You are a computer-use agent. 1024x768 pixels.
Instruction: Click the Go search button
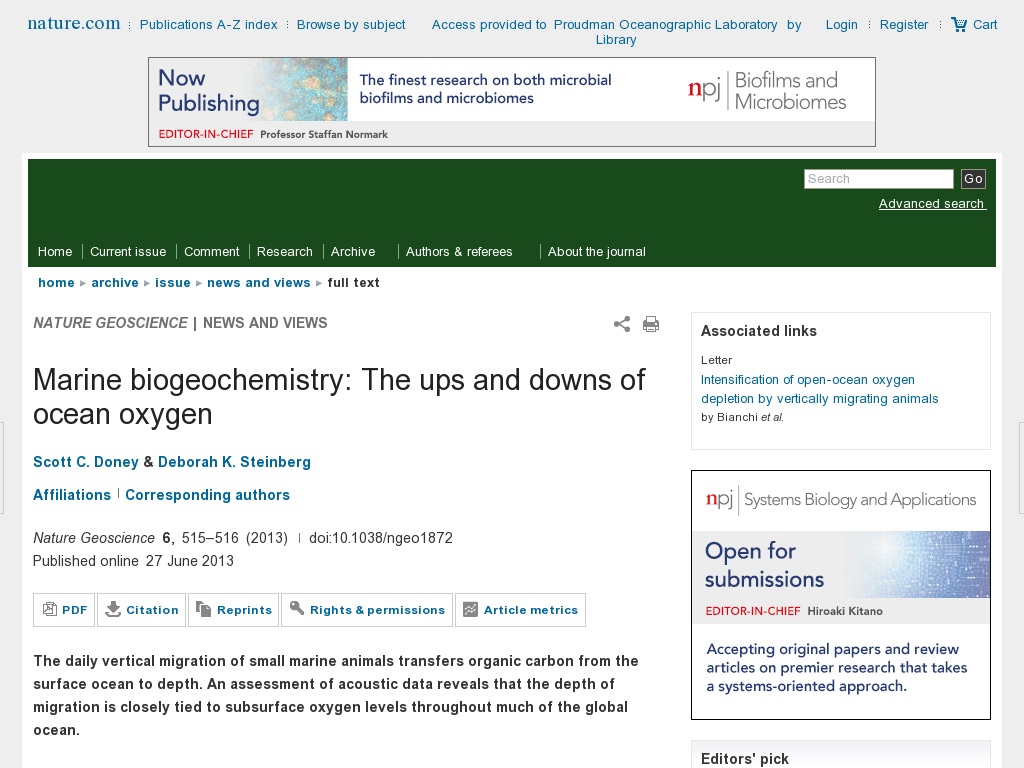(x=973, y=179)
